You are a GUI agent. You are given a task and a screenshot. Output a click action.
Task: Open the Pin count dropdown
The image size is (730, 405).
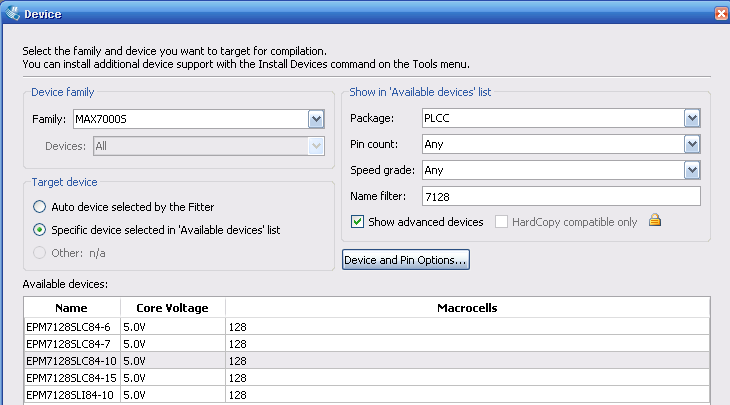[692, 144]
